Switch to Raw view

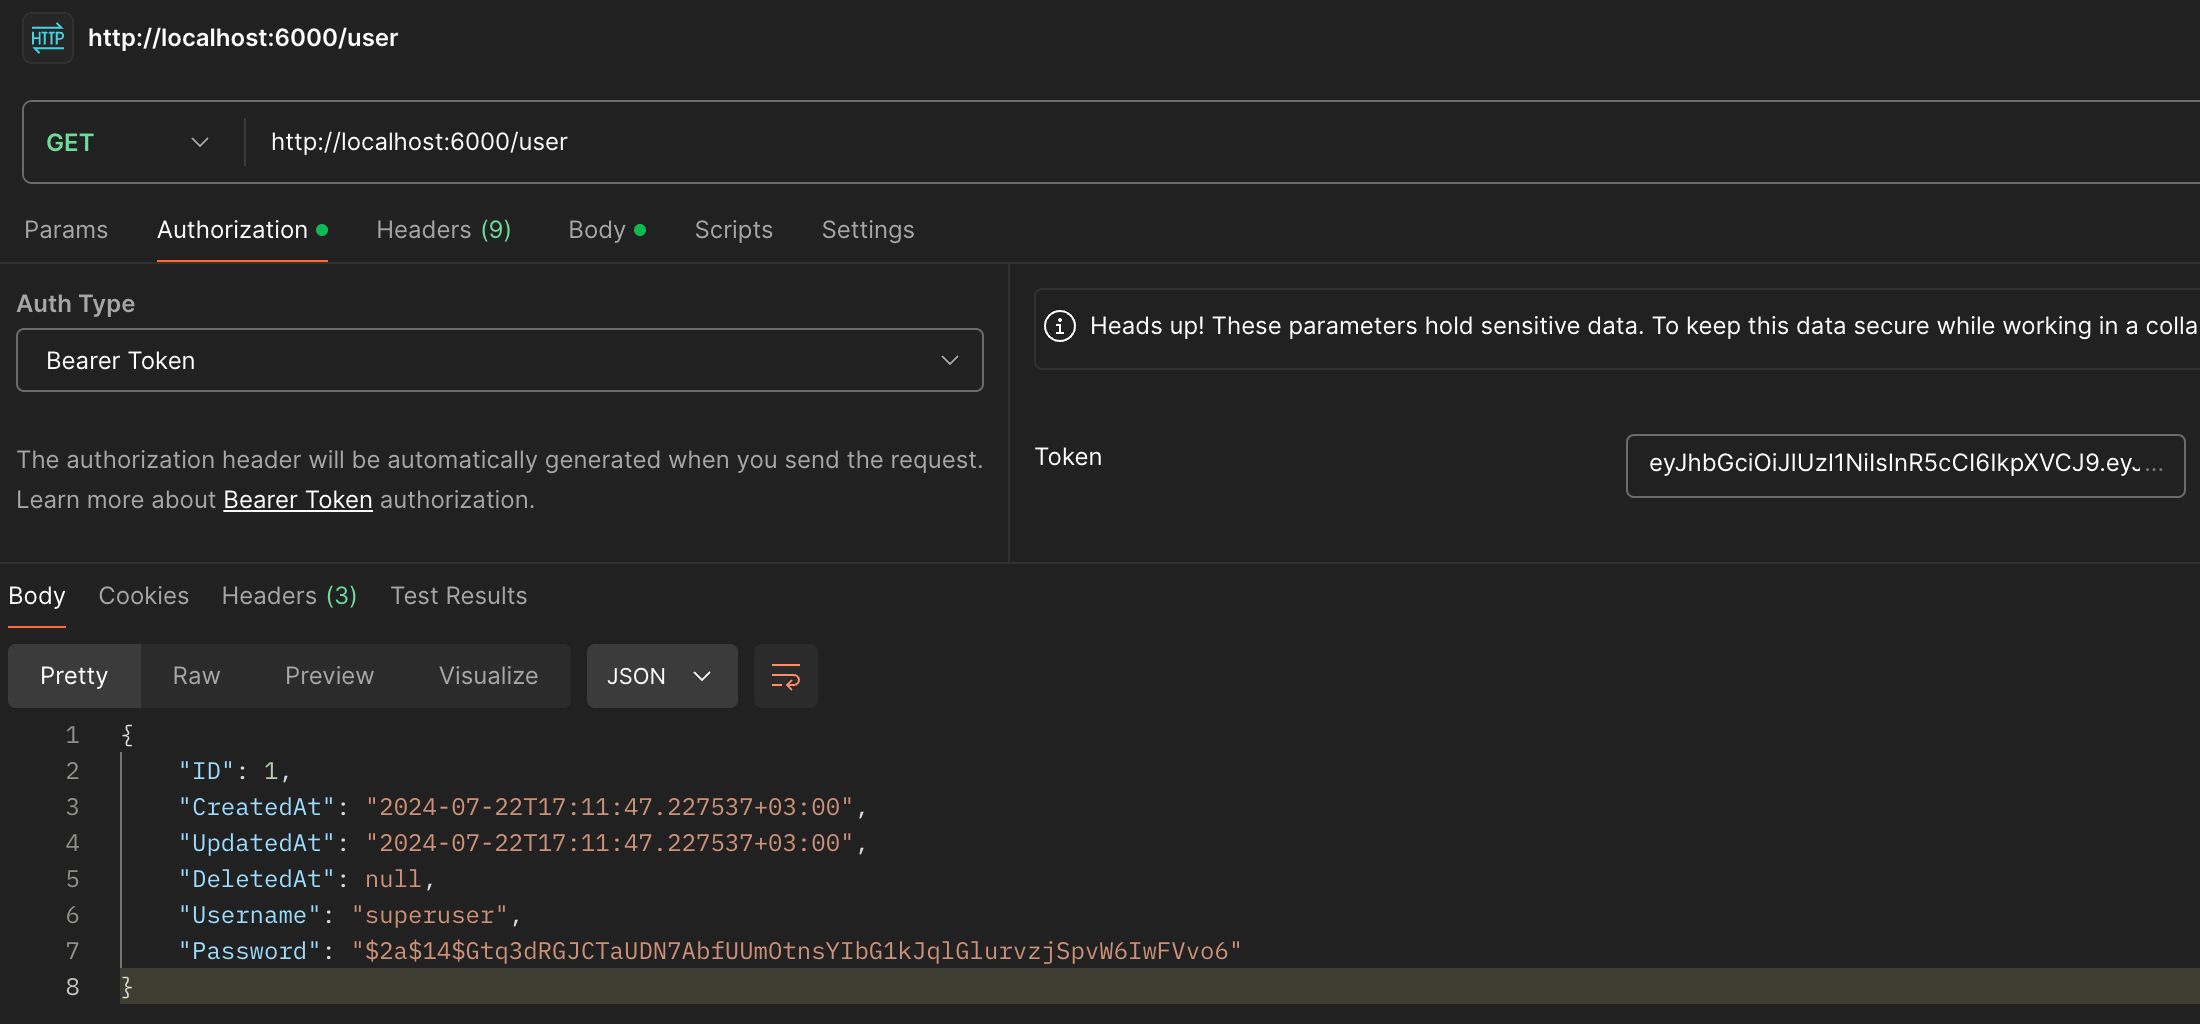pos(196,676)
